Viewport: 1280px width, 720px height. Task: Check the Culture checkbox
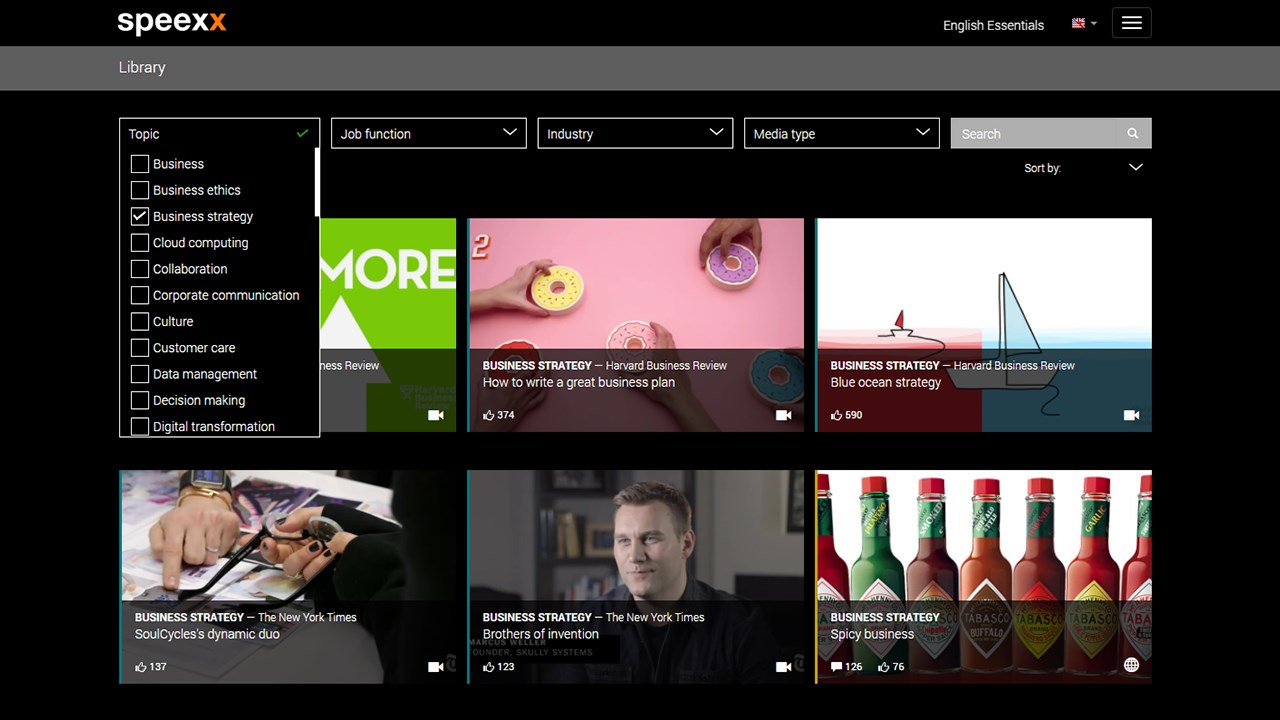pos(140,321)
